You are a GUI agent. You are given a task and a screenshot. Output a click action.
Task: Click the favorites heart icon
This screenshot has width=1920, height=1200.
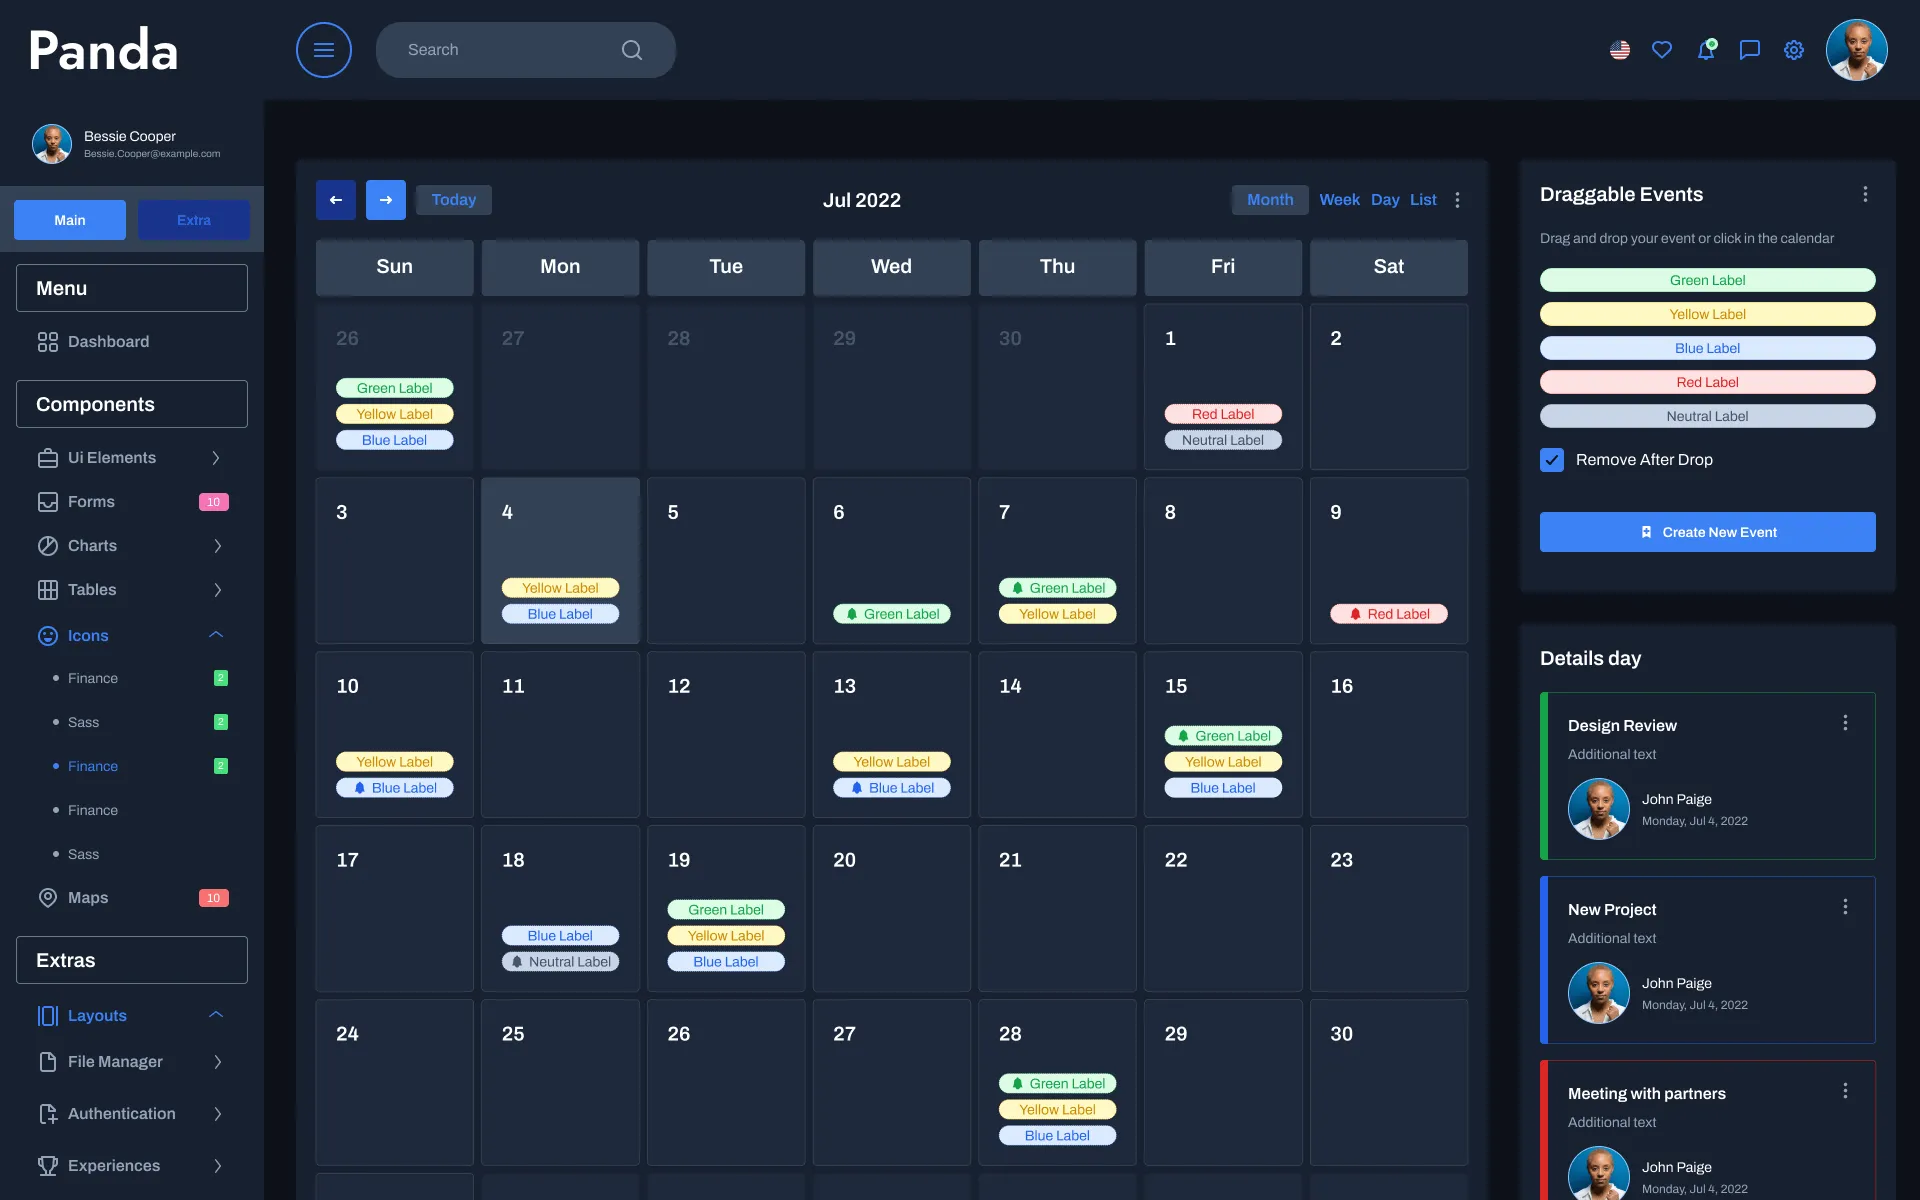tap(1662, 49)
